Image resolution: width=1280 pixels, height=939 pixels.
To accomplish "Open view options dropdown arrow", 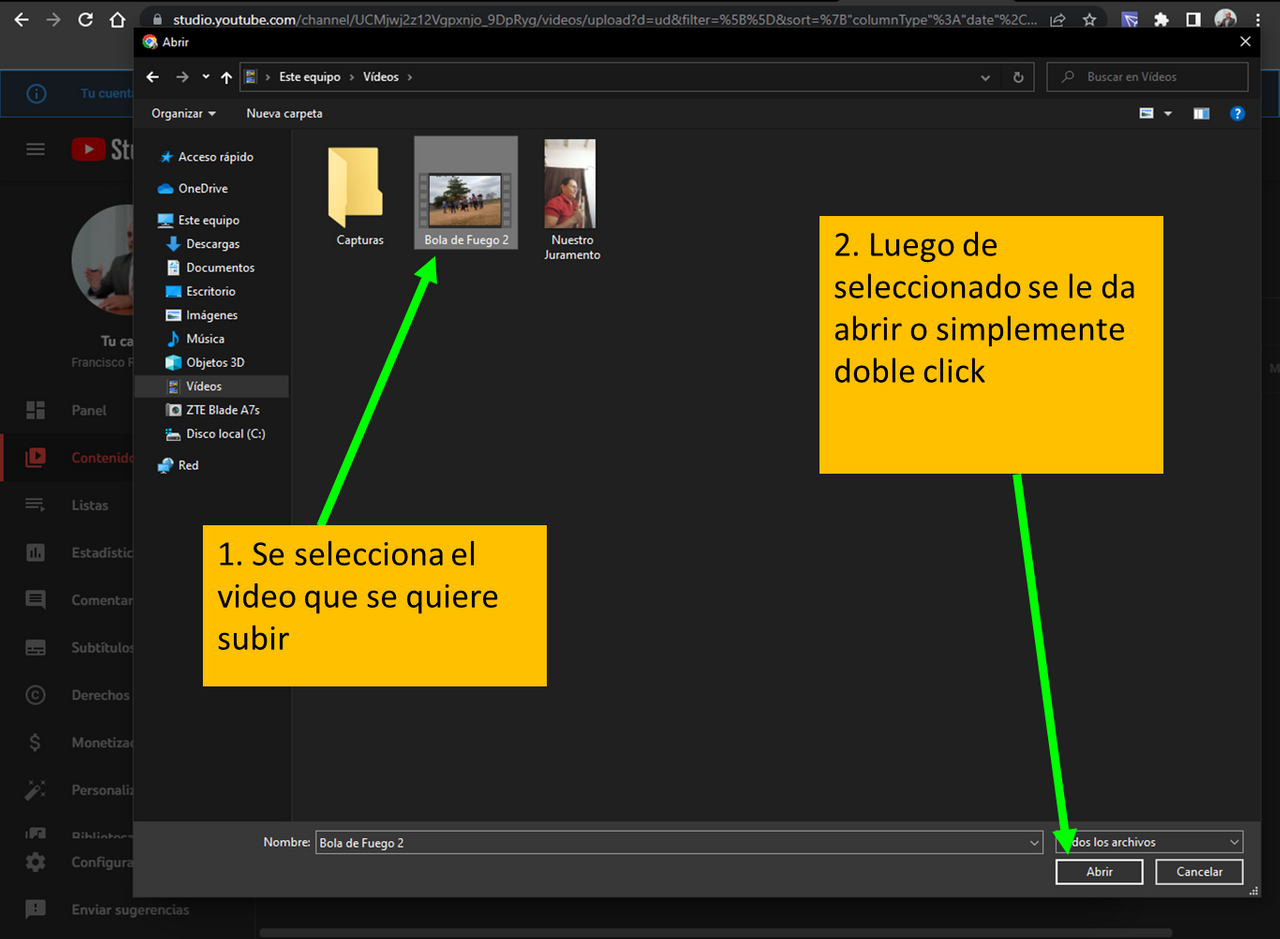I will 1168,114.
